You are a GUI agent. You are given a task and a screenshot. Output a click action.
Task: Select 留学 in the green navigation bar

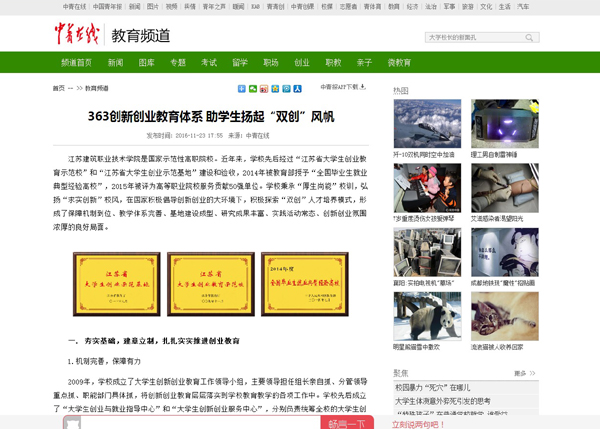(x=240, y=62)
